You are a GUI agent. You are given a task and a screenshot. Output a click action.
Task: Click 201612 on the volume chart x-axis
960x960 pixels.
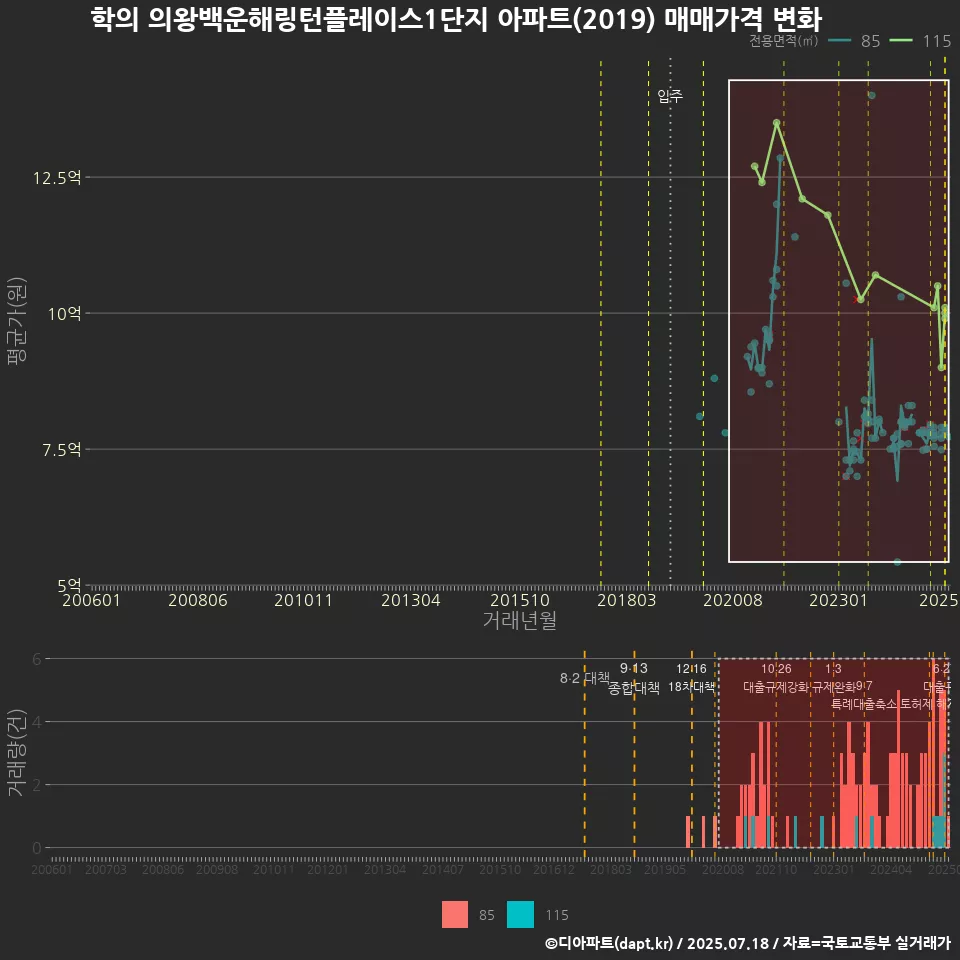[x=553, y=869]
